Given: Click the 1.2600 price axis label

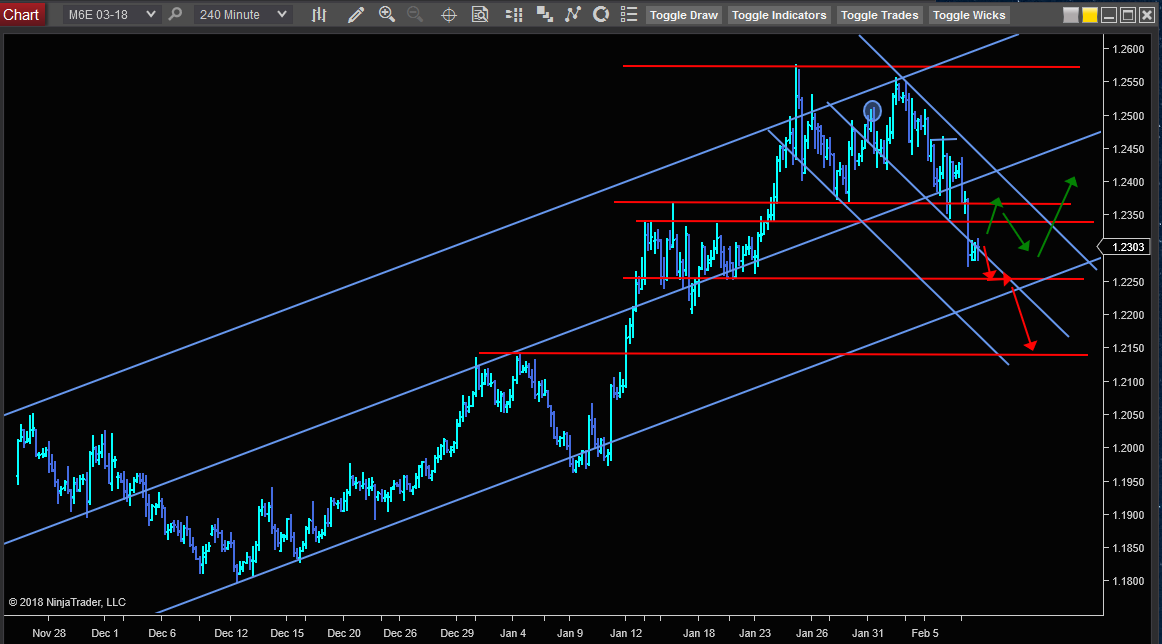Looking at the screenshot, I should (x=1128, y=50).
